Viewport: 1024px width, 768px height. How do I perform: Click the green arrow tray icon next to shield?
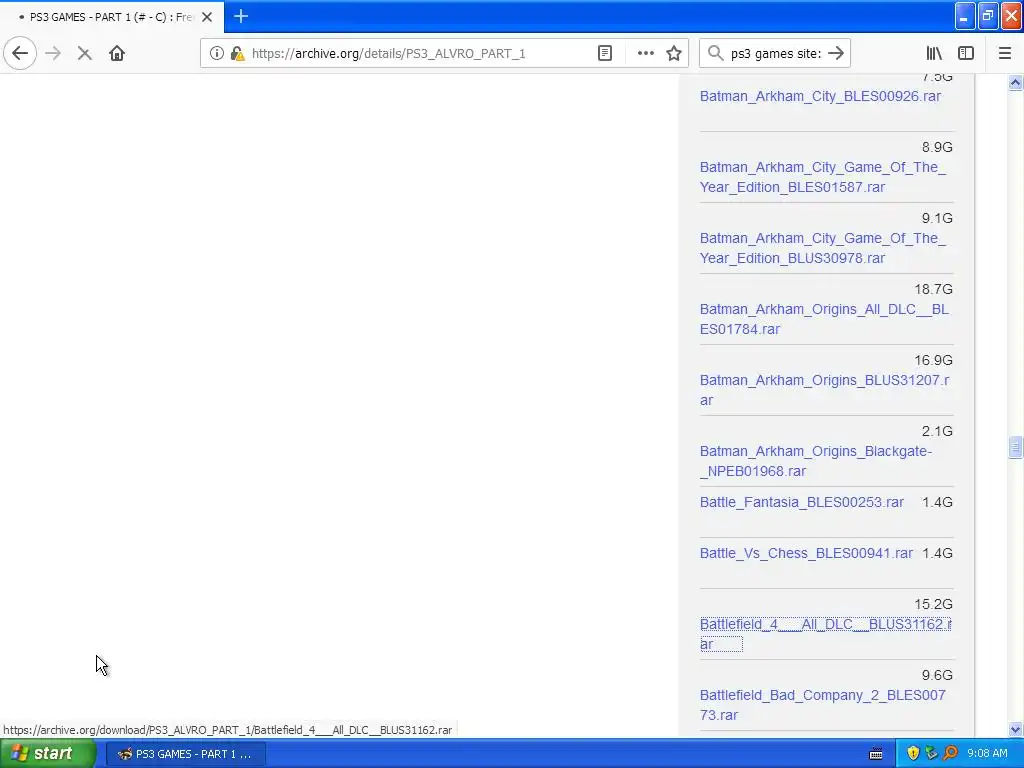click(x=931, y=754)
